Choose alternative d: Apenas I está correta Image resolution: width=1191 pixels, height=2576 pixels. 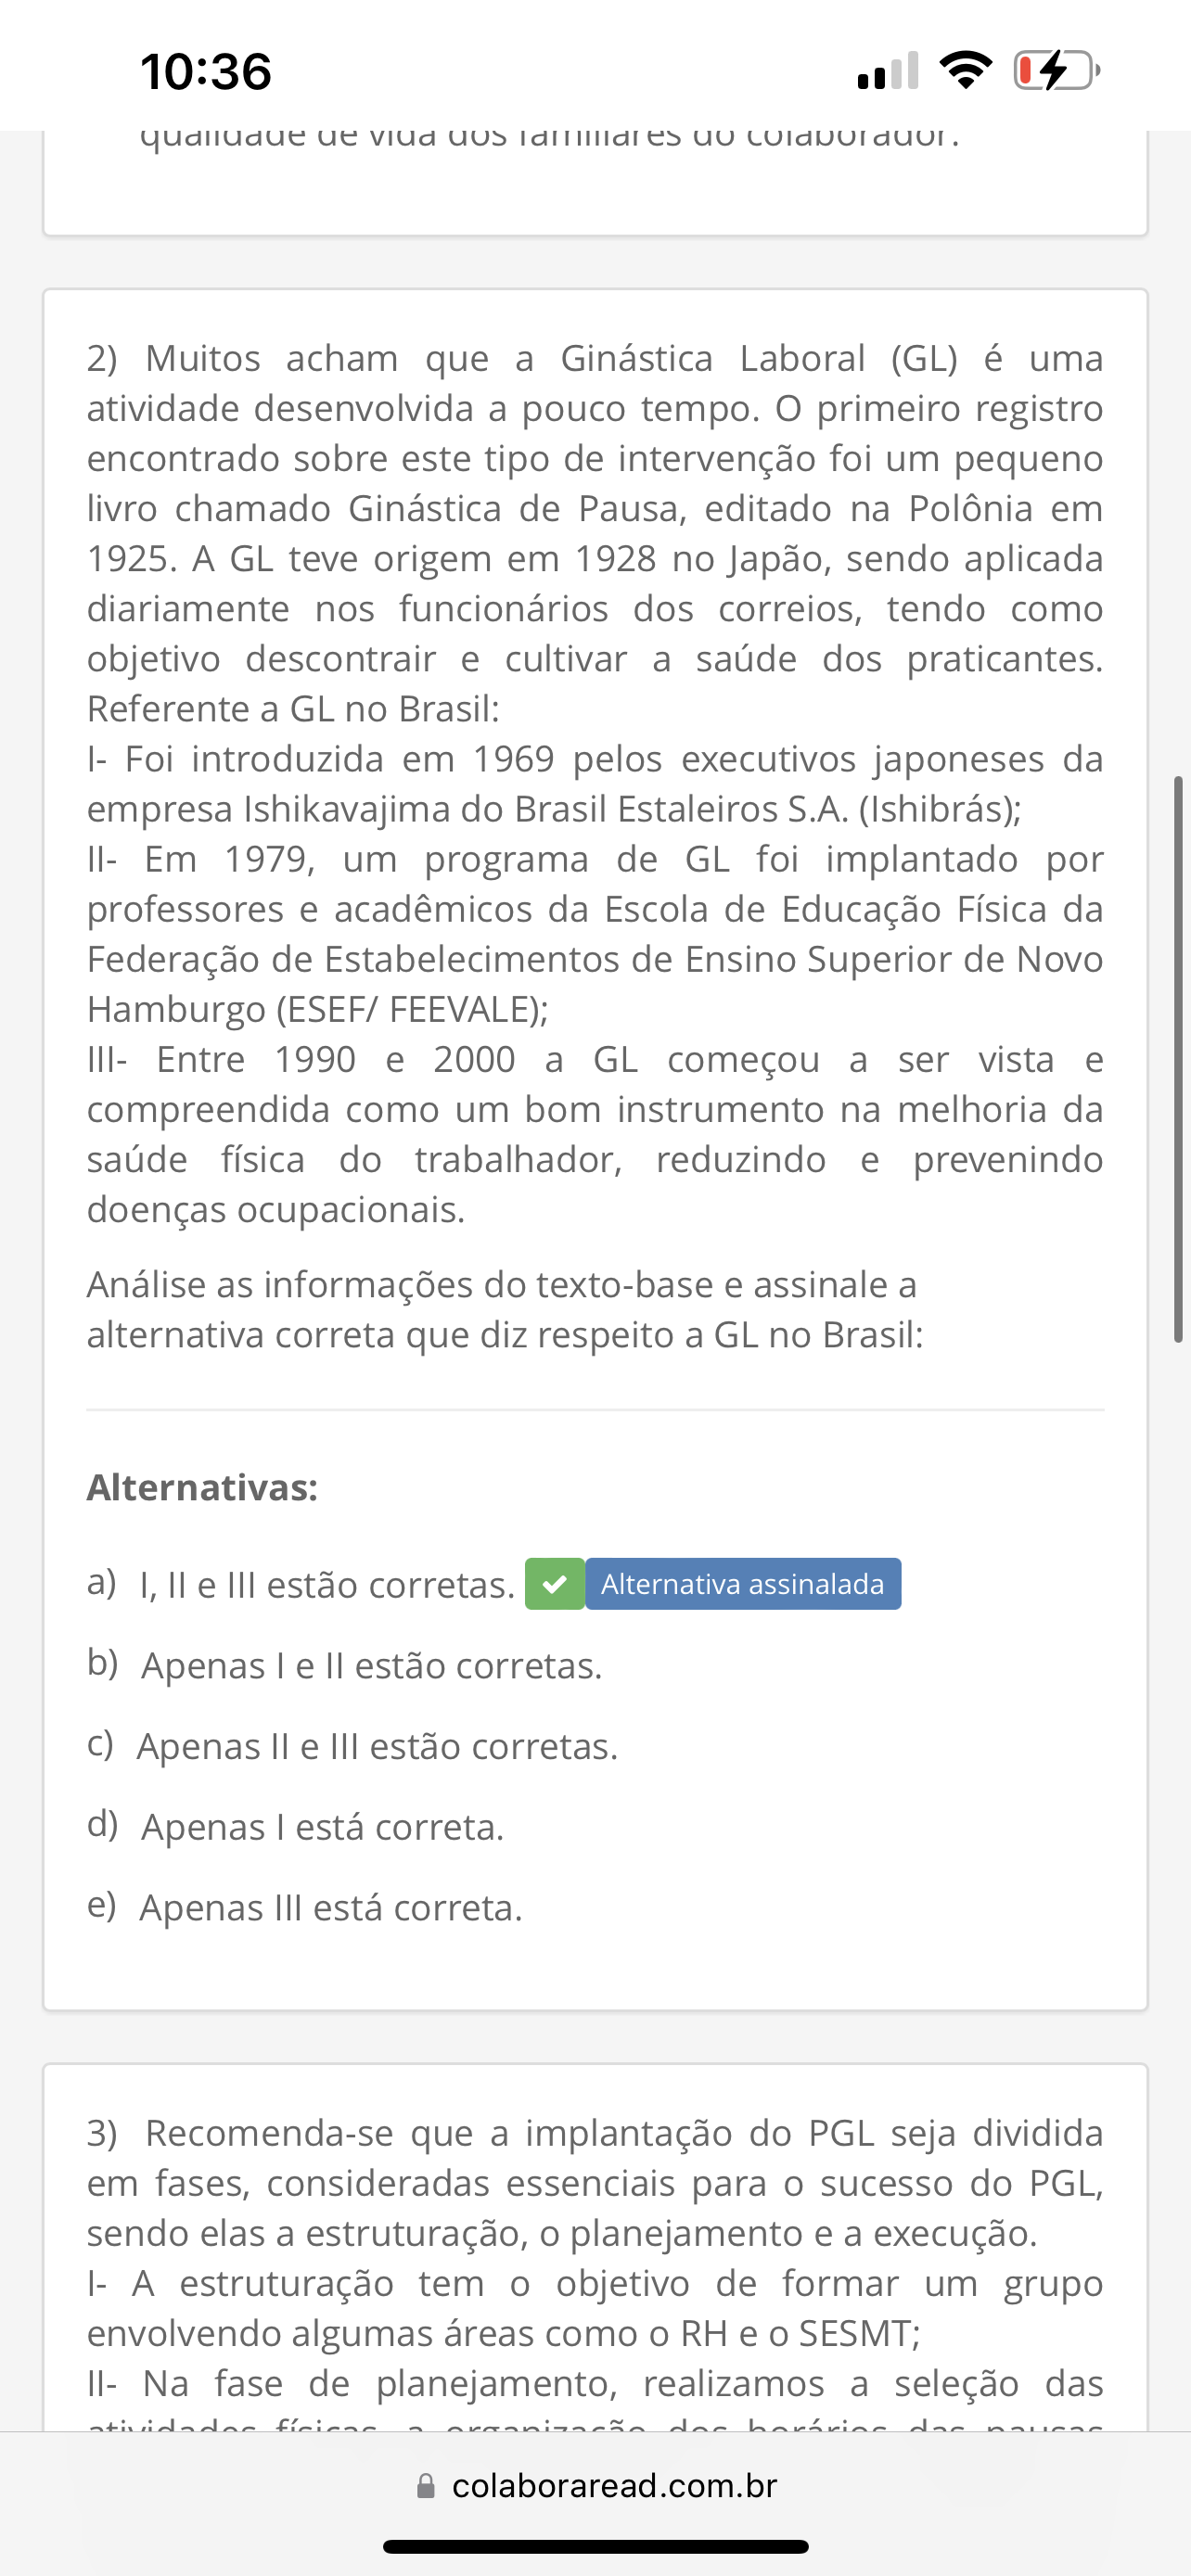pos(322,1828)
